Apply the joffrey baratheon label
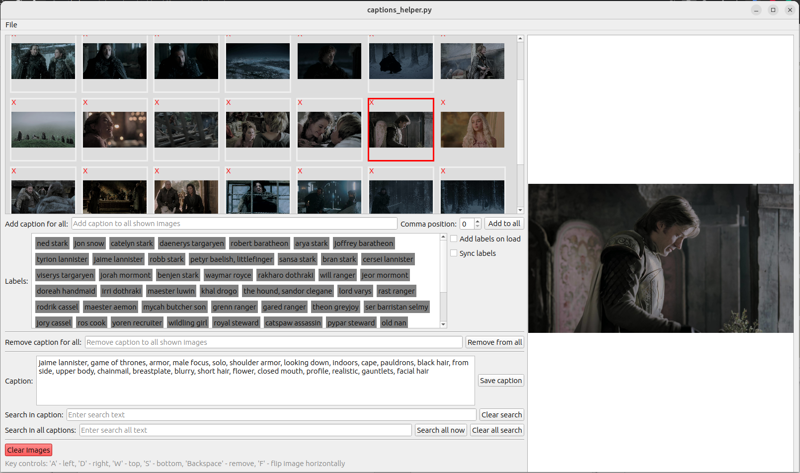The image size is (800, 473). pos(364,243)
